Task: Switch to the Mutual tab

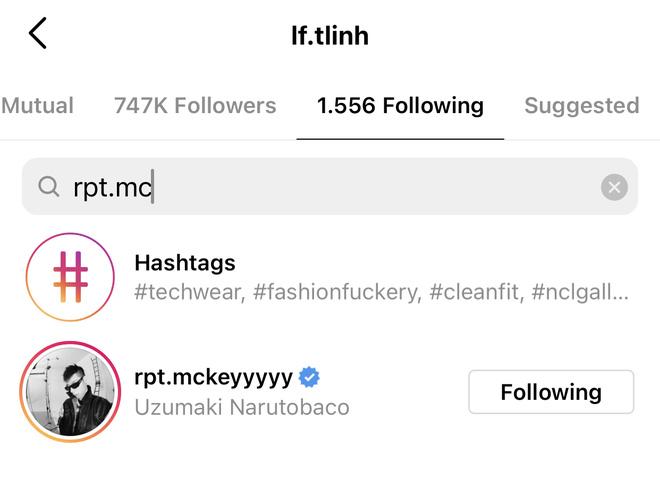Action: tap(37, 106)
